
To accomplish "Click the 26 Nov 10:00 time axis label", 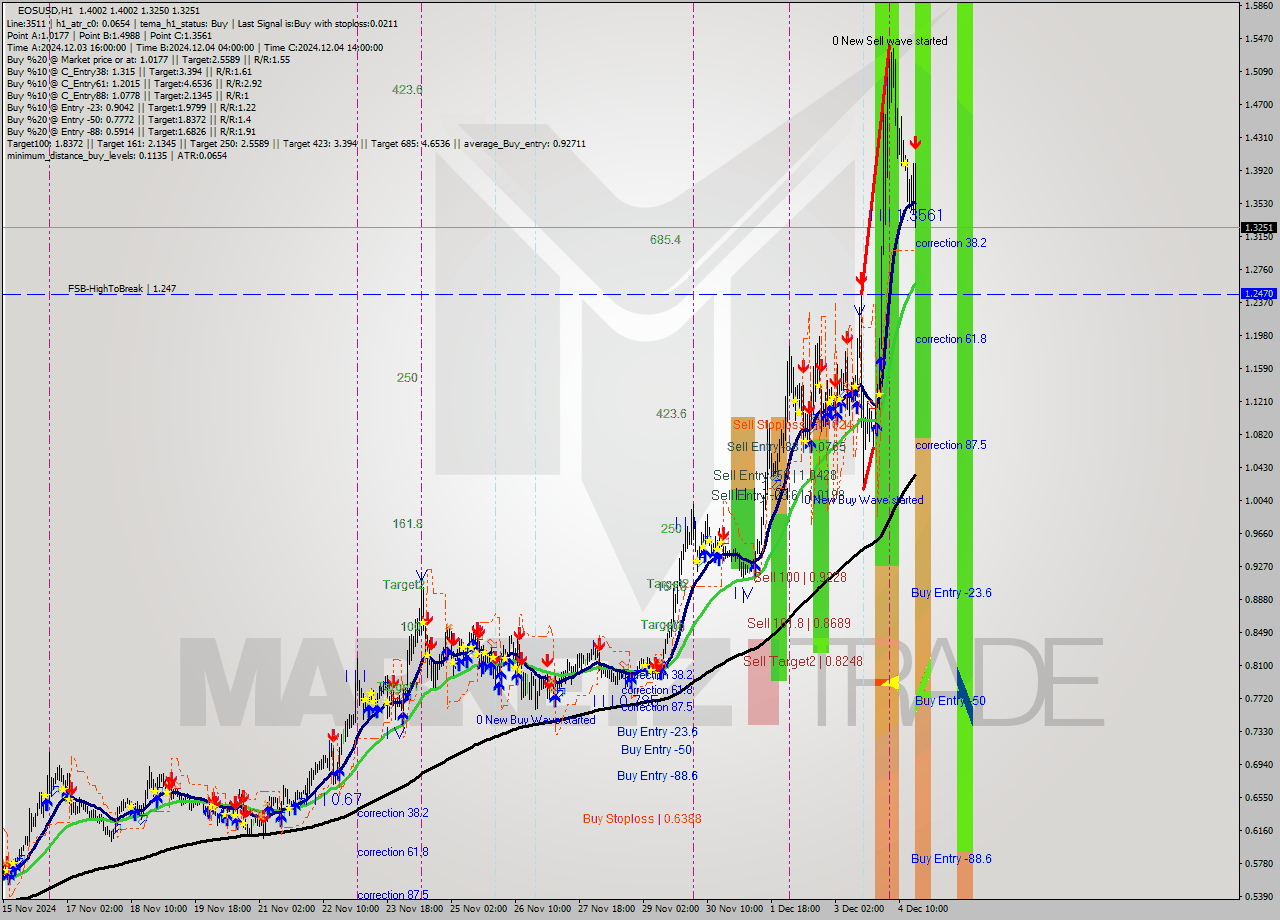I will [540, 909].
